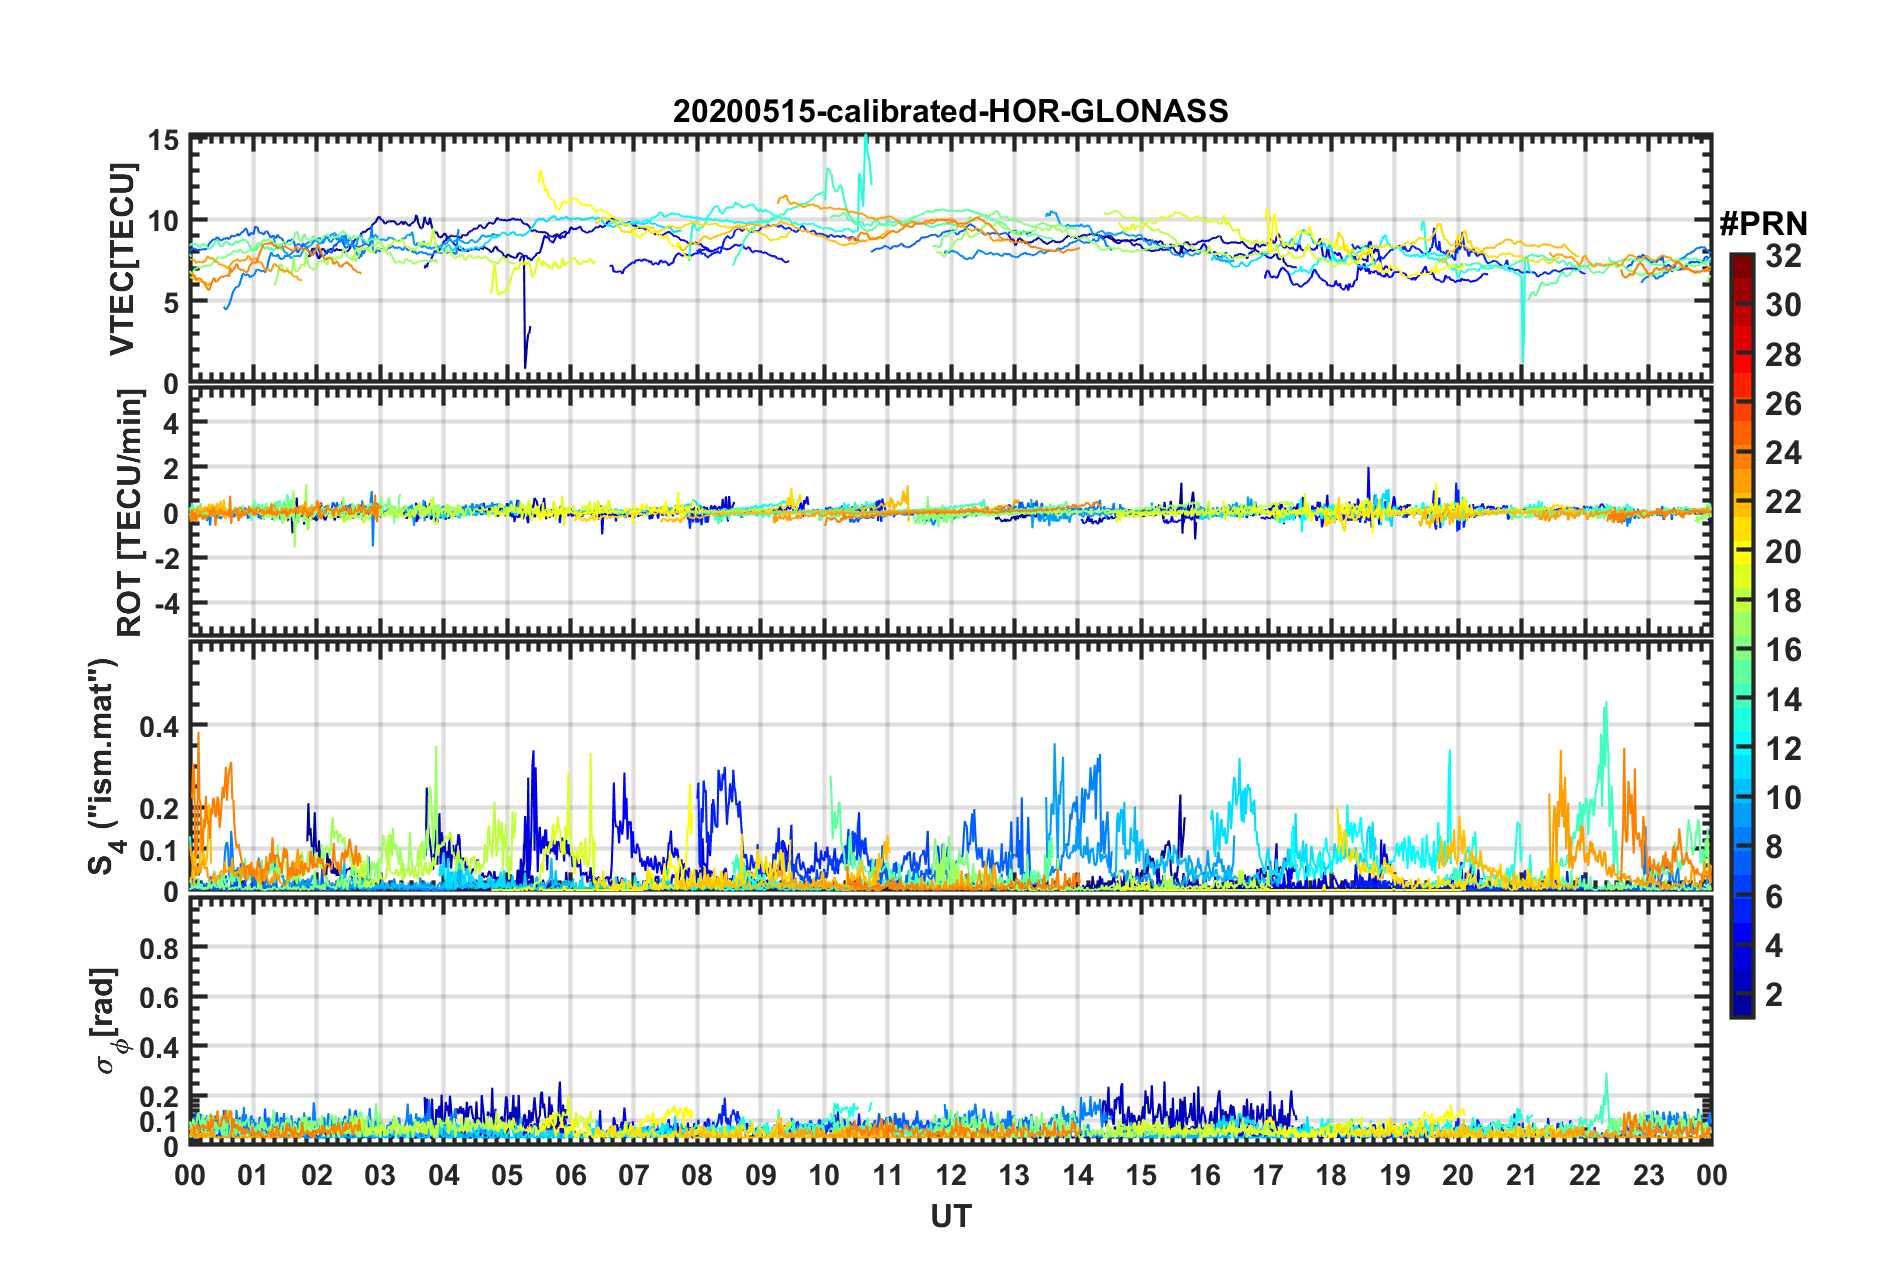Click the PRN colorbar strip
1902x1272 pixels.
tap(1741, 636)
